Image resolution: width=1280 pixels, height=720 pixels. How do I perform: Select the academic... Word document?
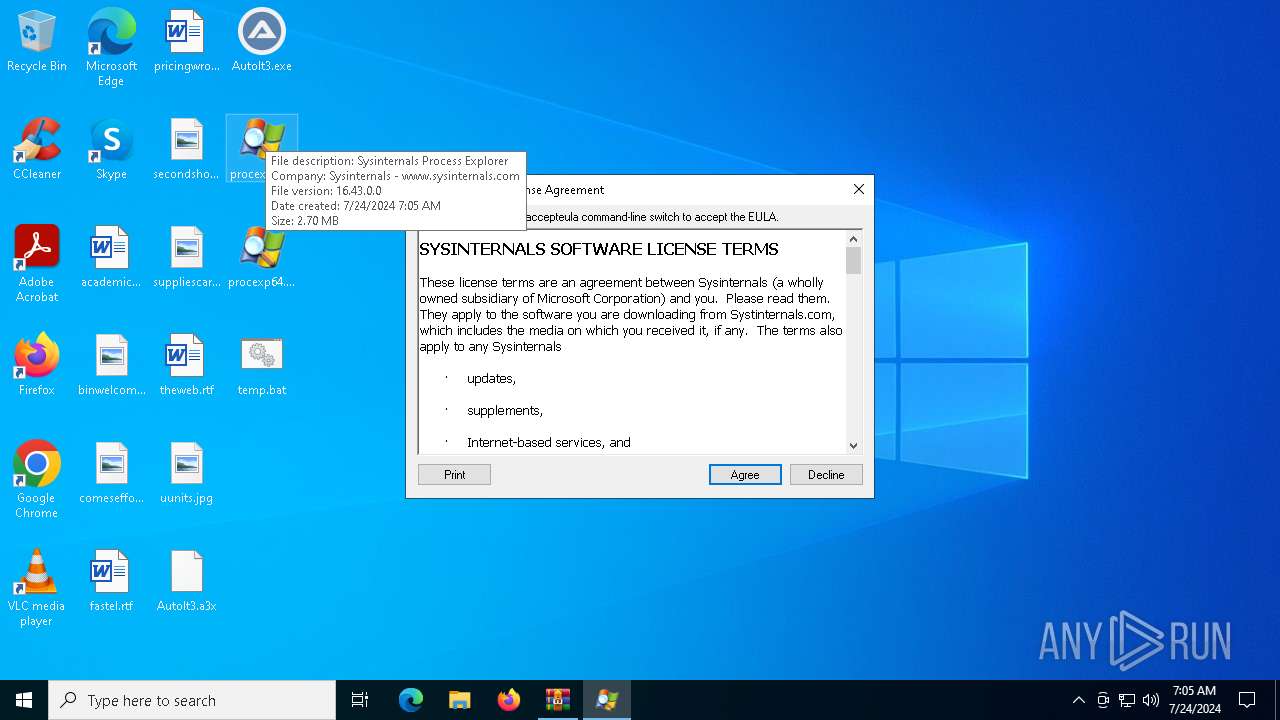click(x=111, y=257)
